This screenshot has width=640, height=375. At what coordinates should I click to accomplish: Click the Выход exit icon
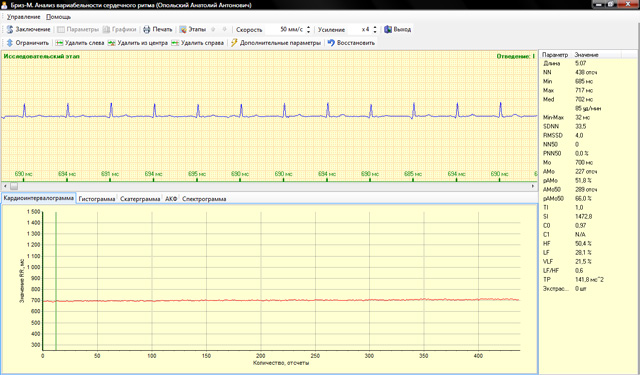point(388,29)
